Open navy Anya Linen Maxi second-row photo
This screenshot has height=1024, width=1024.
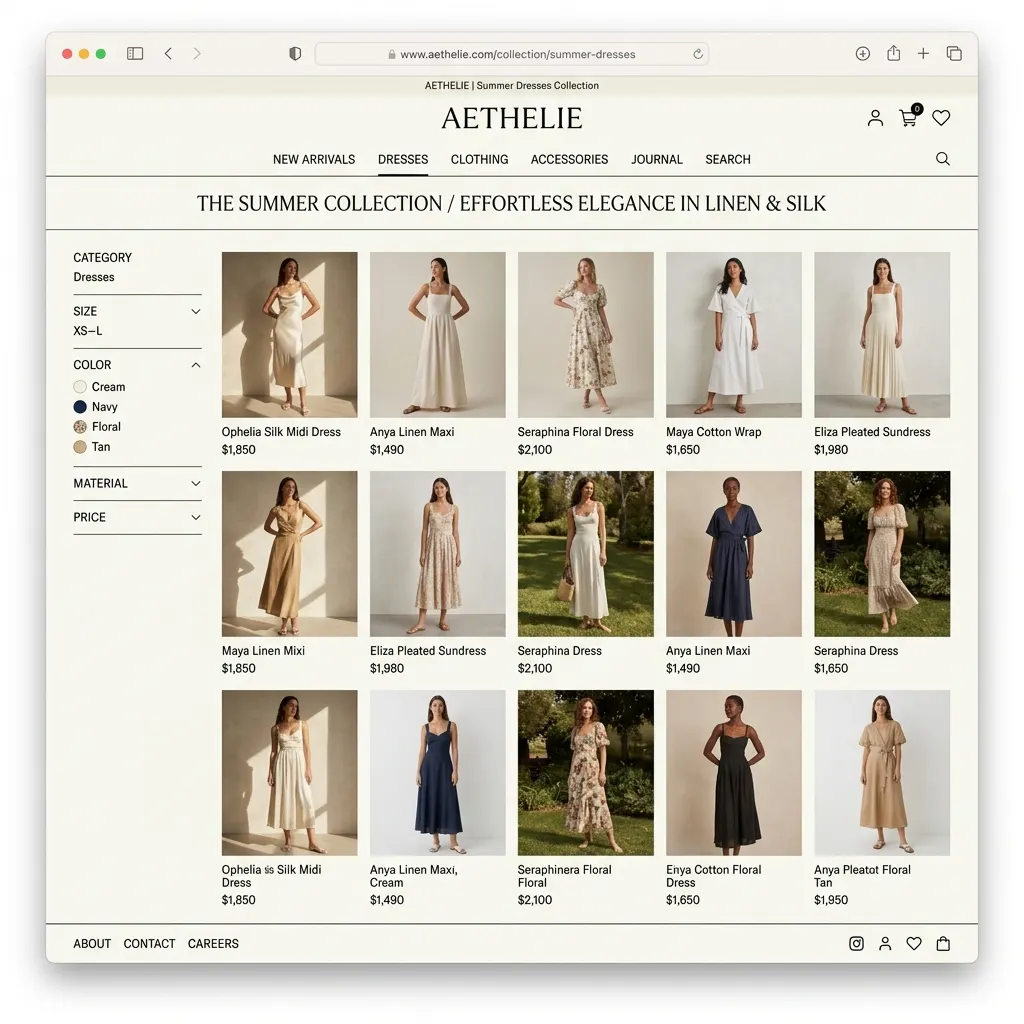point(734,554)
